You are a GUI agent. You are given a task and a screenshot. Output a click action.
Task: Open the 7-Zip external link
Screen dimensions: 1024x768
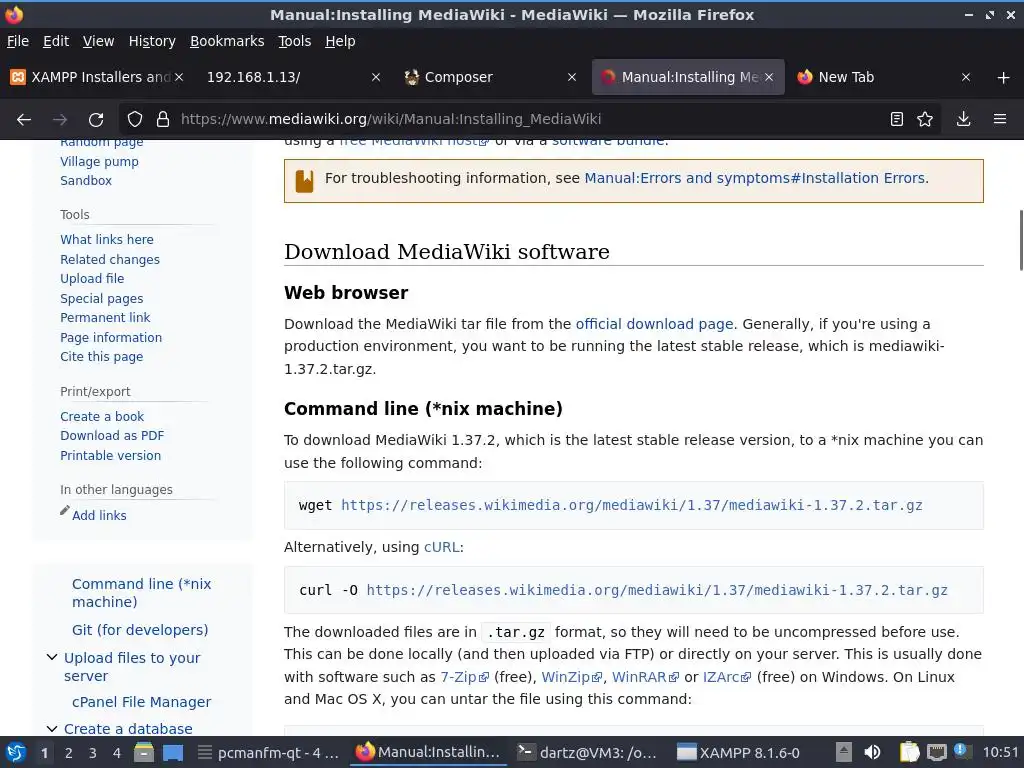pos(464,677)
